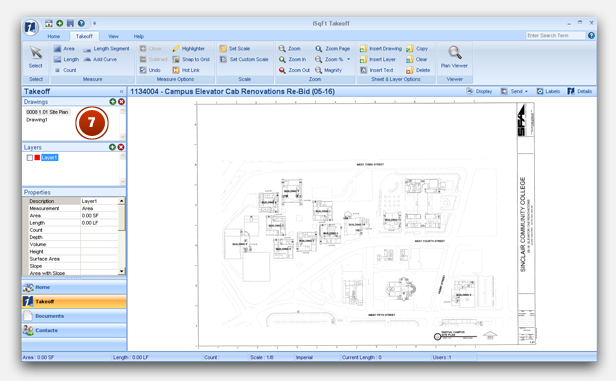Activate the Magnify tool
Image resolution: width=616 pixels, height=381 pixels.
pyautogui.click(x=328, y=70)
